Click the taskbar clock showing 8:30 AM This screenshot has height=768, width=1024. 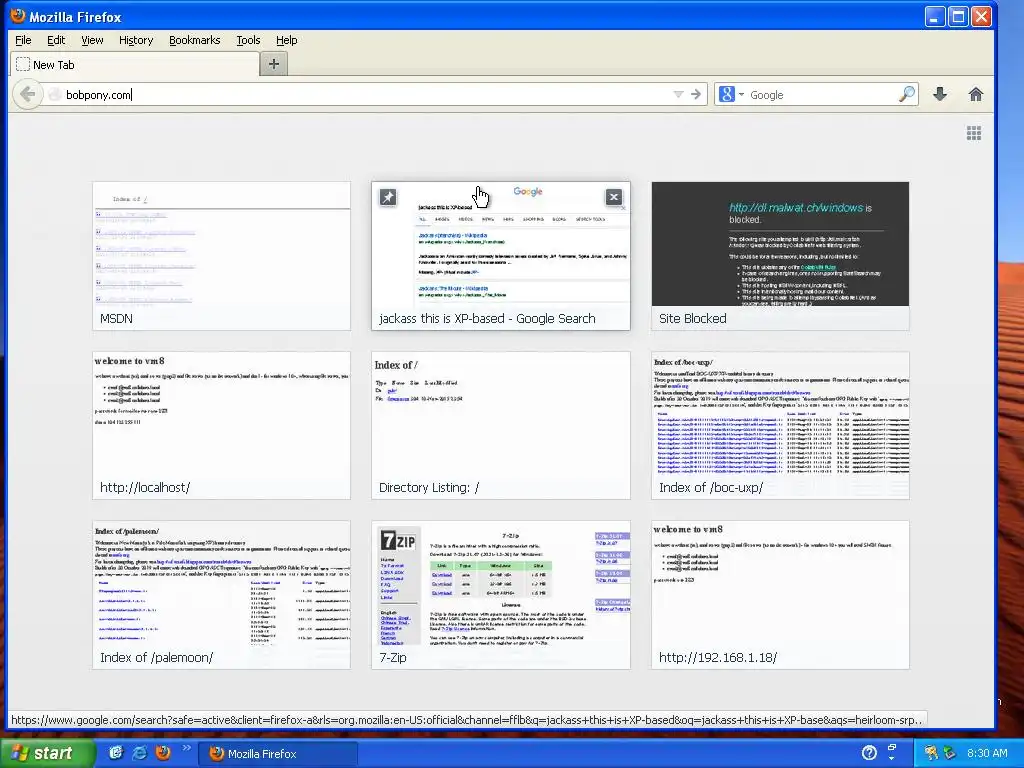987,753
